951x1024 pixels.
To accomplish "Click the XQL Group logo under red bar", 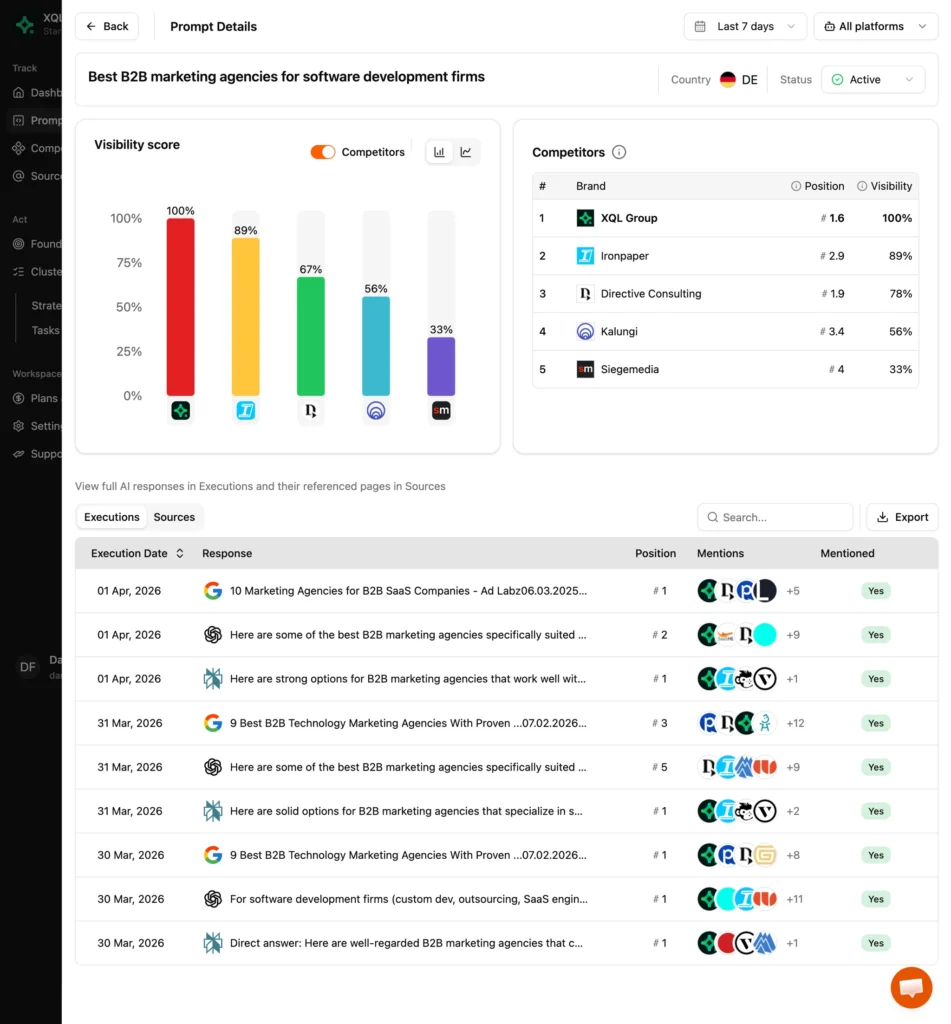I will coord(180,410).
